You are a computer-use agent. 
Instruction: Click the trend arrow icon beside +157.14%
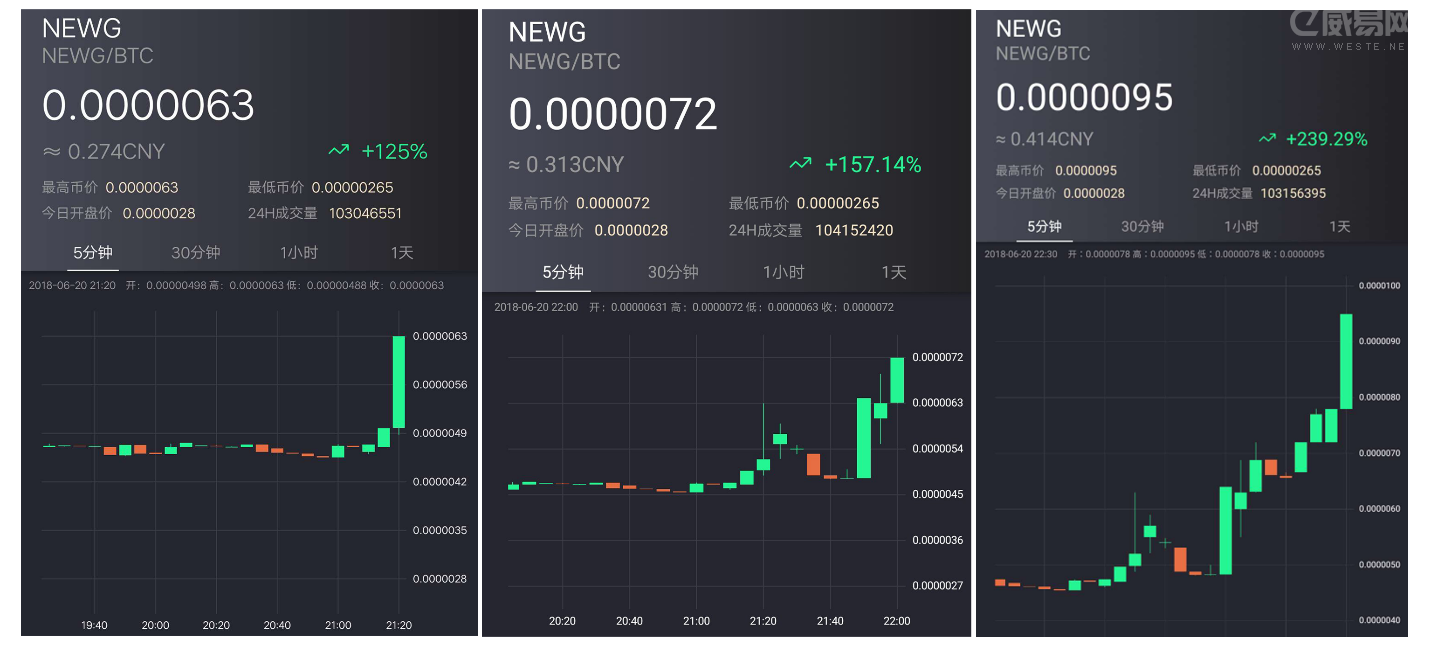pos(800,164)
